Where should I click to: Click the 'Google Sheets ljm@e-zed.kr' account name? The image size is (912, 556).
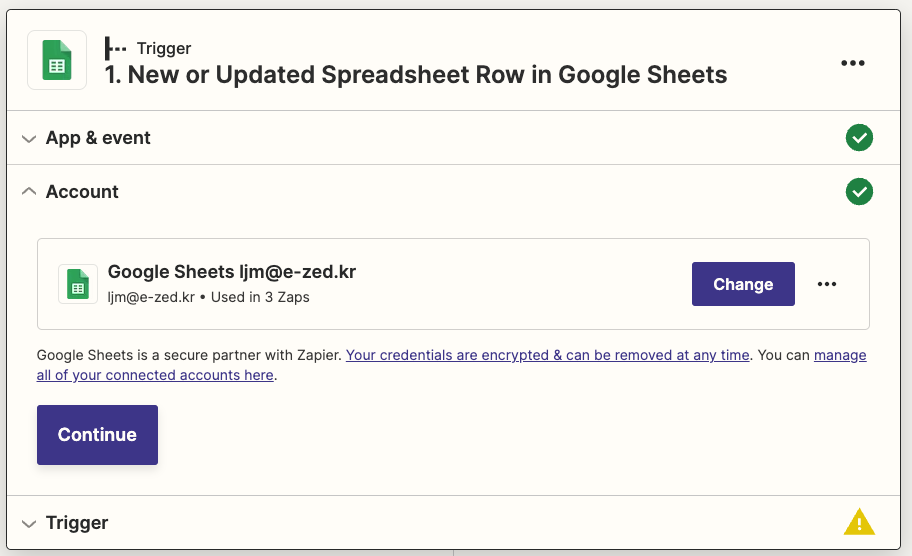[232, 272]
